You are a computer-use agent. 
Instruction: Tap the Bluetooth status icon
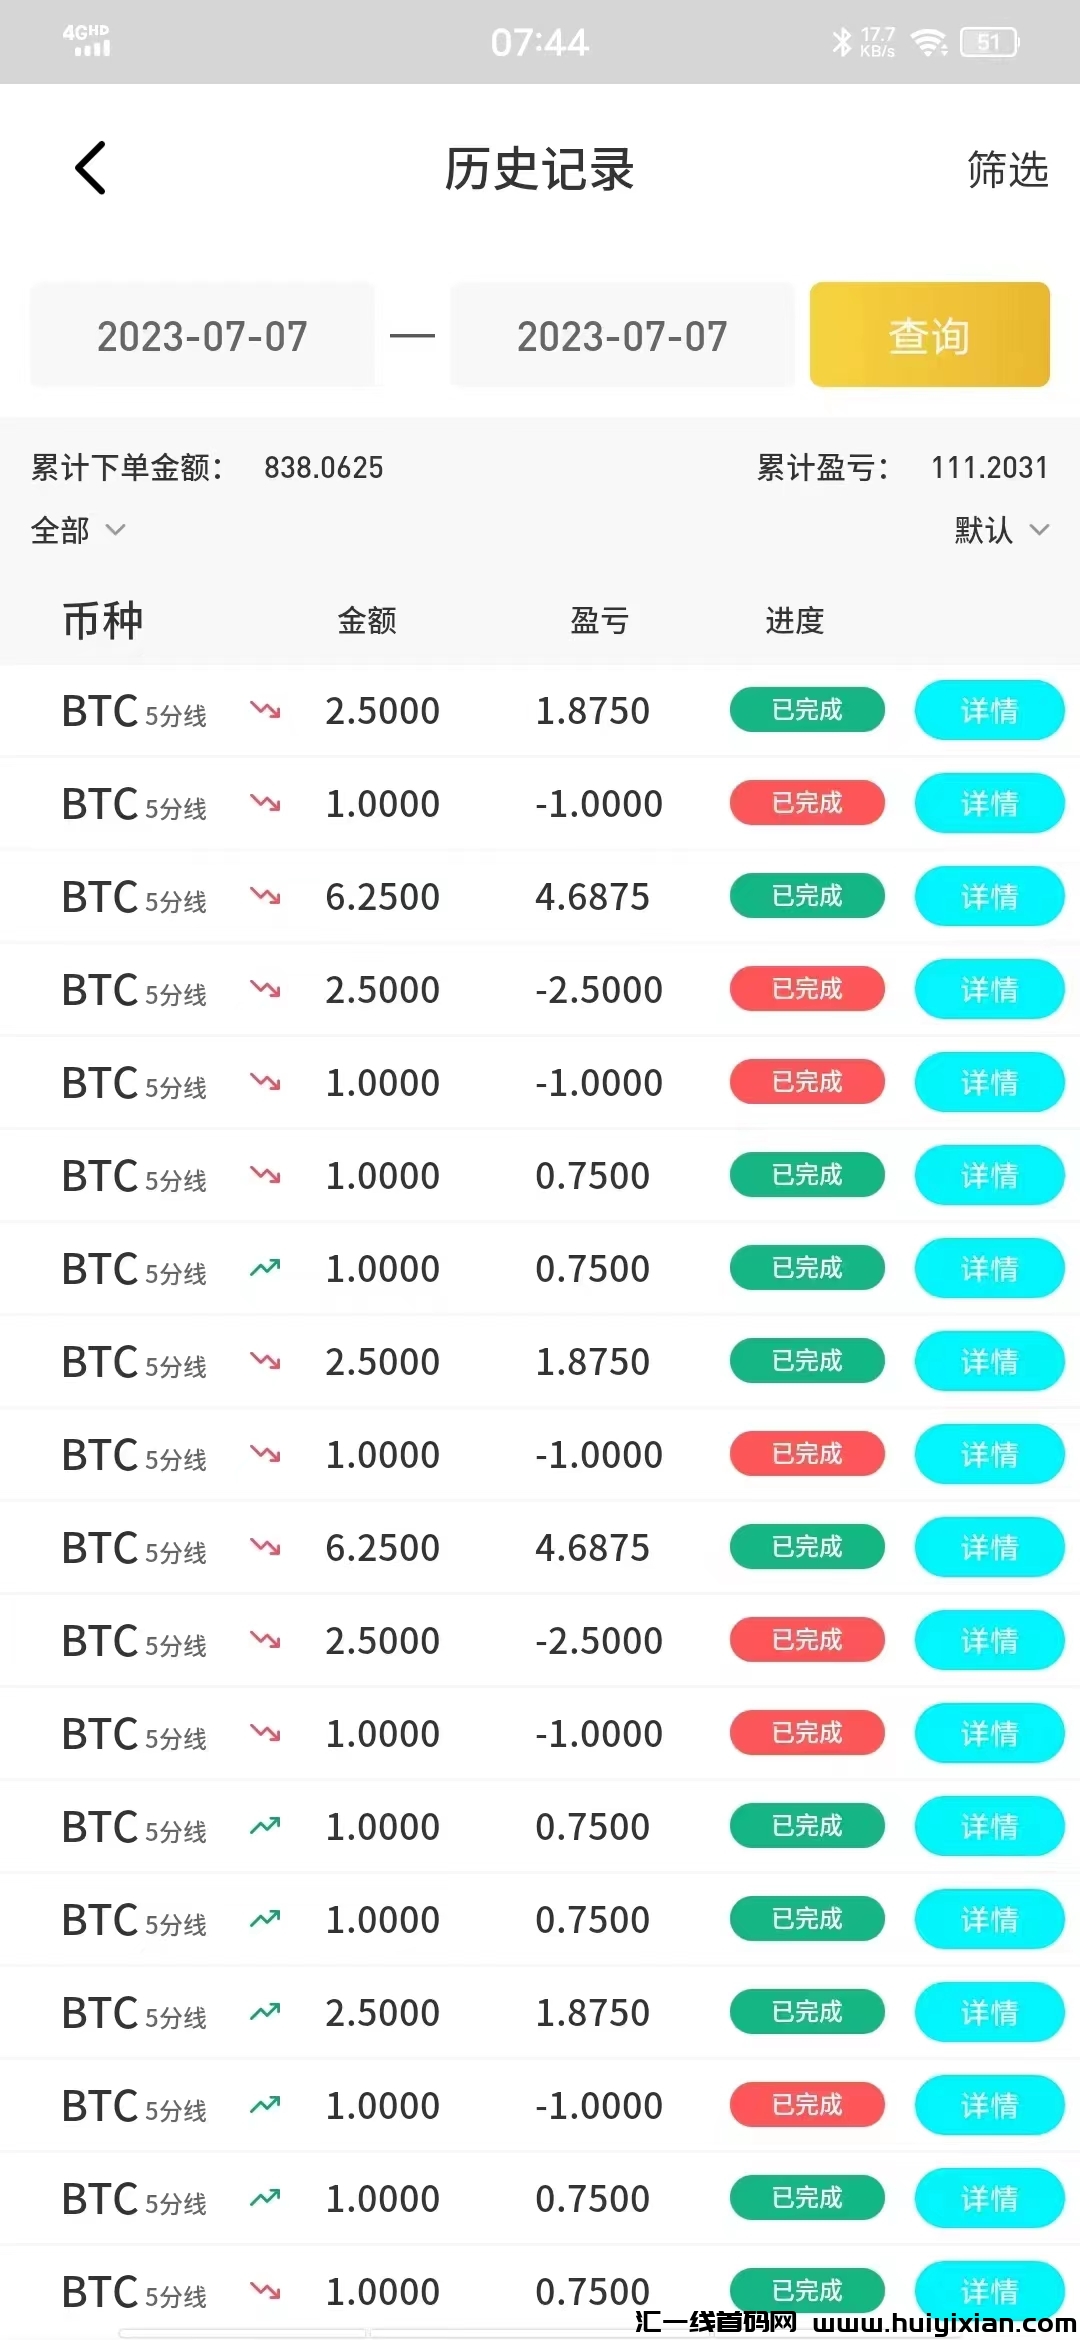click(841, 42)
